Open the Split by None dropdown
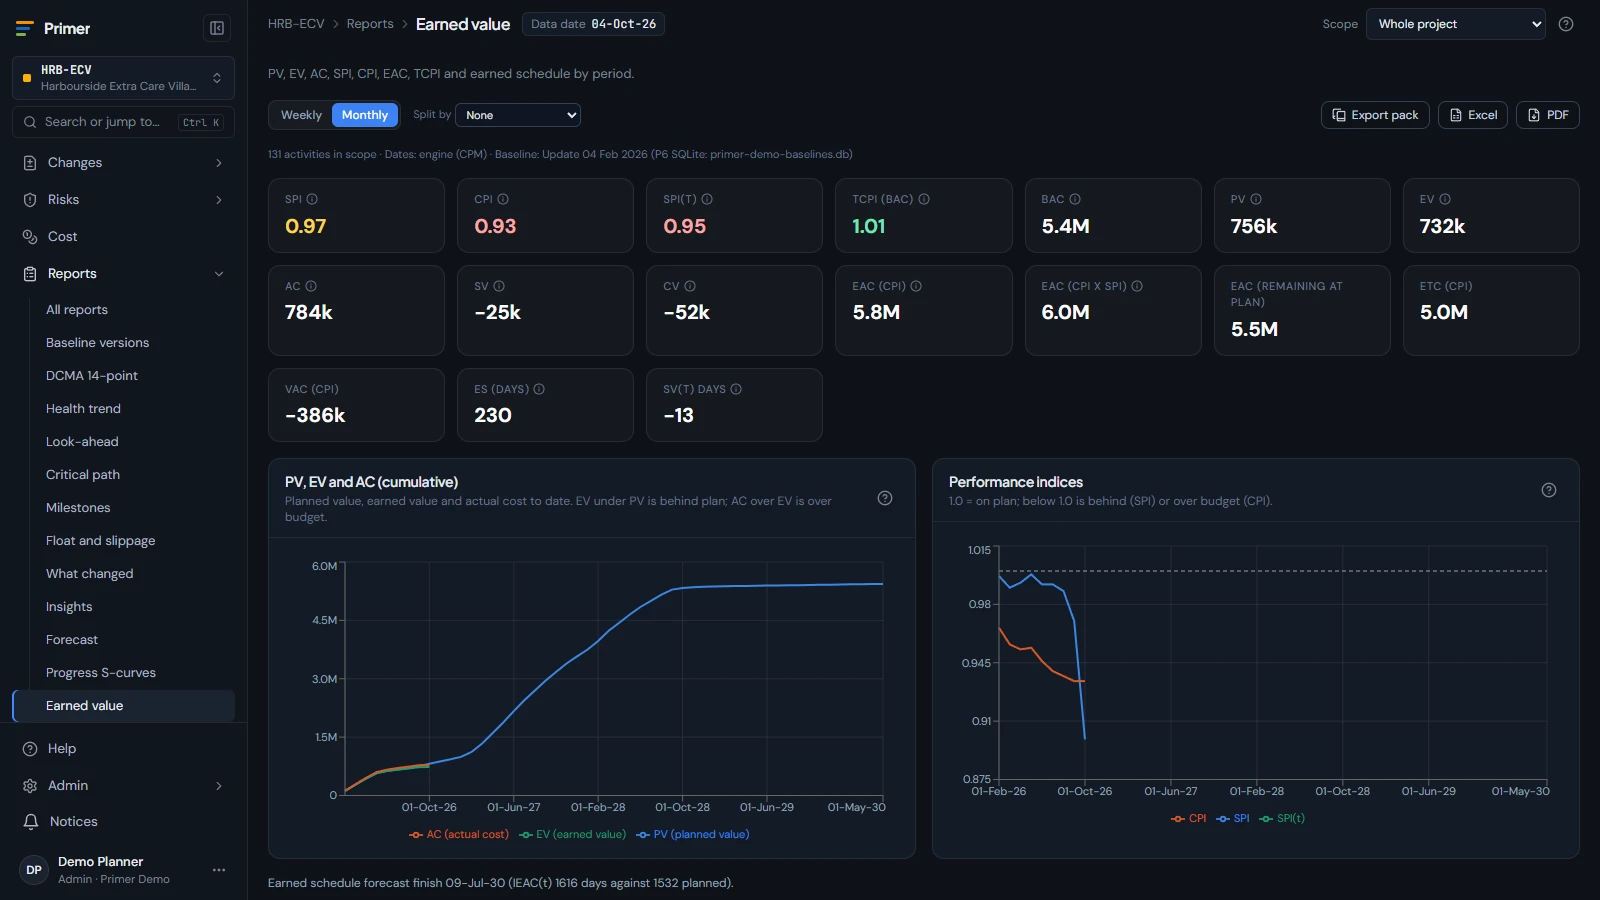1600x900 pixels. [518, 115]
